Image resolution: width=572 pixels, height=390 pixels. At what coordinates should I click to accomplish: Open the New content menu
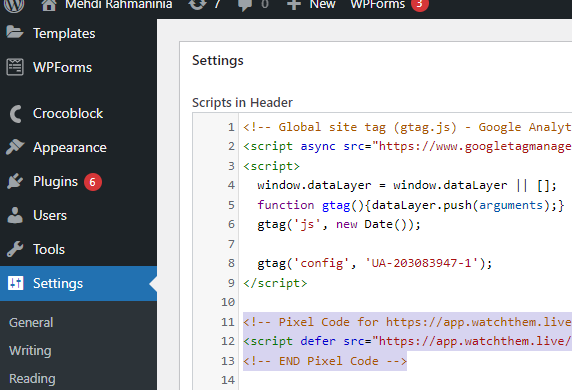point(322,5)
